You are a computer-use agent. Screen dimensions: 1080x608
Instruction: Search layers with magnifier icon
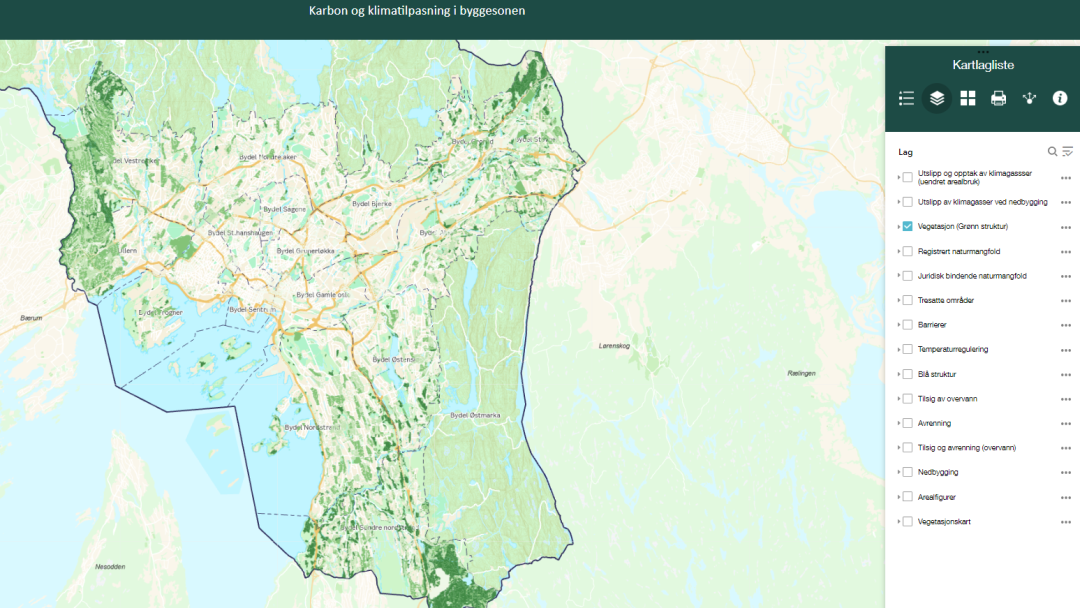click(x=1052, y=152)
